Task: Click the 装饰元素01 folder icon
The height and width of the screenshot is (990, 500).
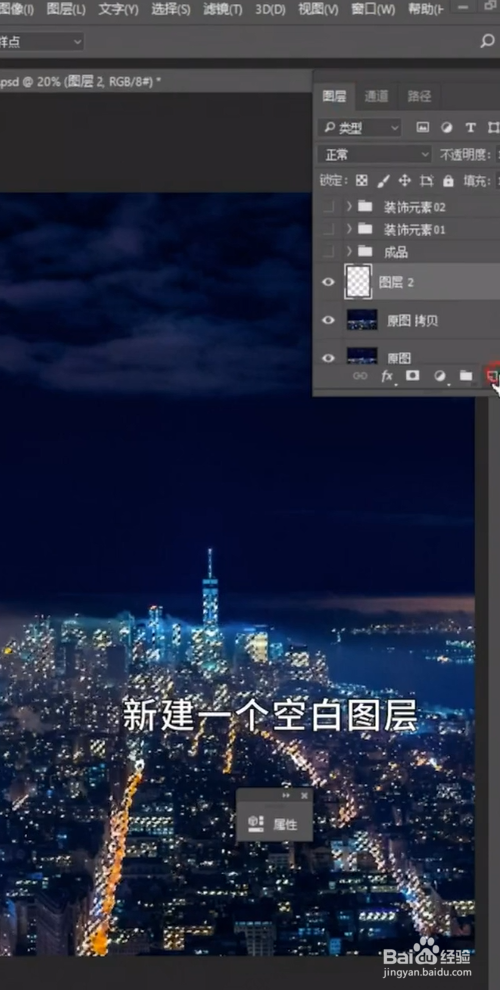Action: click(x=365, y=229)
